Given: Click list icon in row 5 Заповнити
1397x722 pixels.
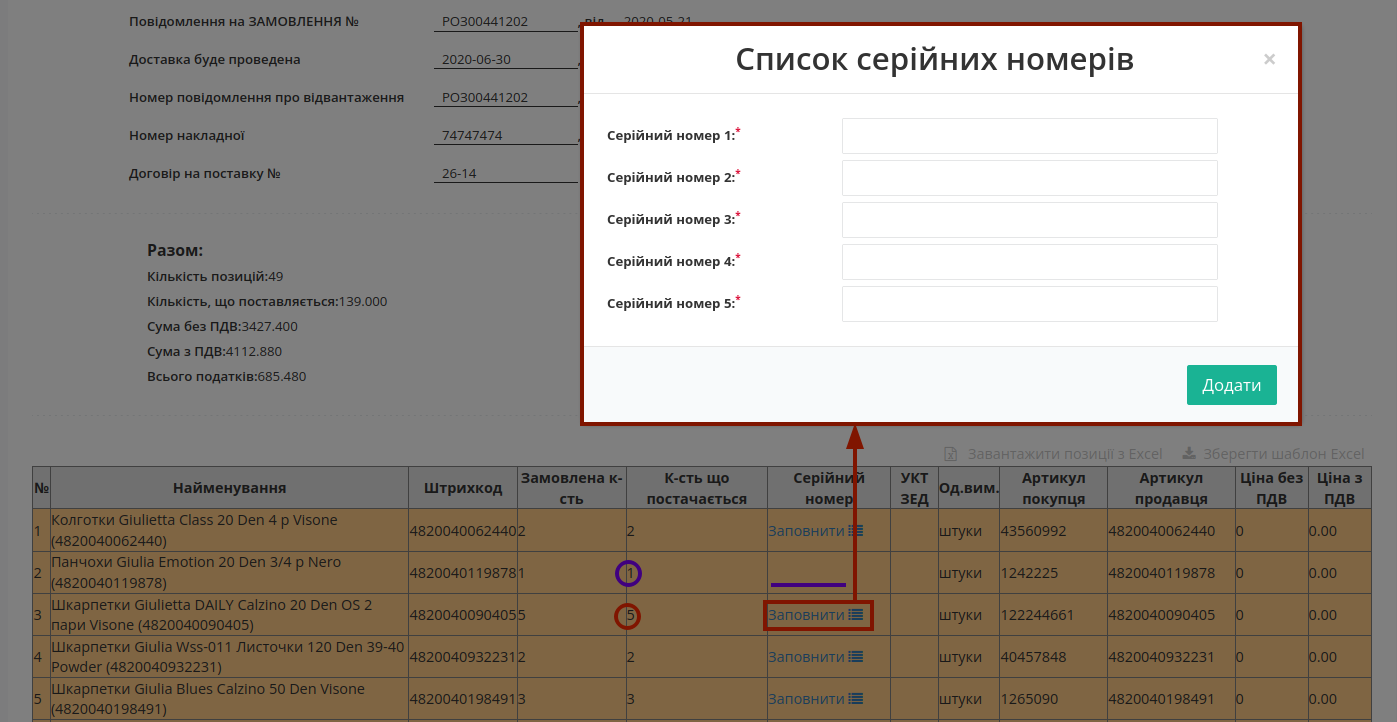Looking at the screenshot, I should pyautogui.click(x=855, y=699).
